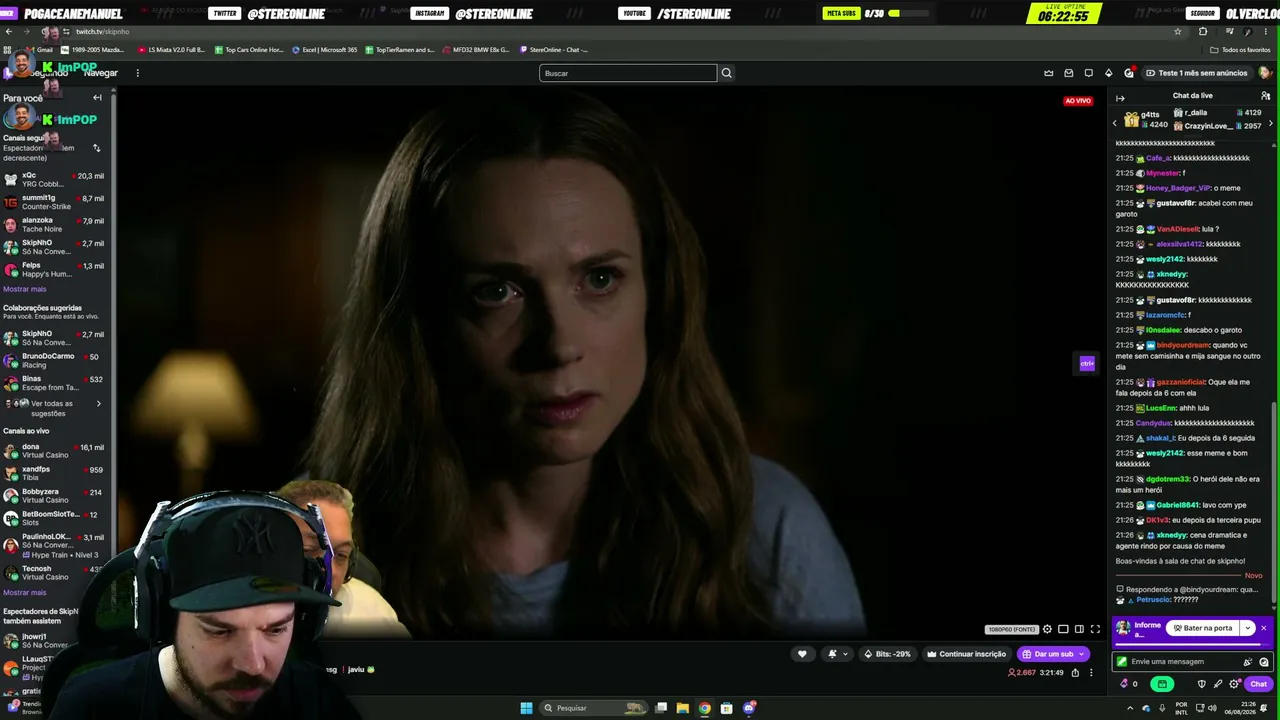Screen dimensions: 1280x720
Task: Collapse the live chat panel
Action: (x=1120, y=98)
